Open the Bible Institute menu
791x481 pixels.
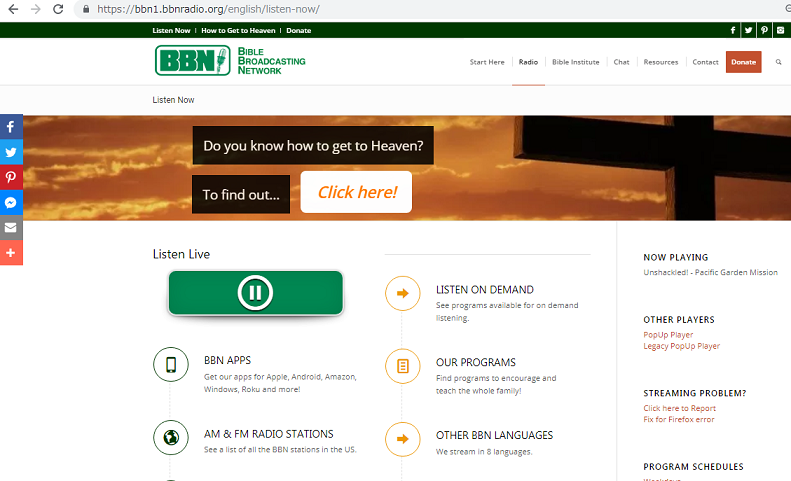coord(576,62)
